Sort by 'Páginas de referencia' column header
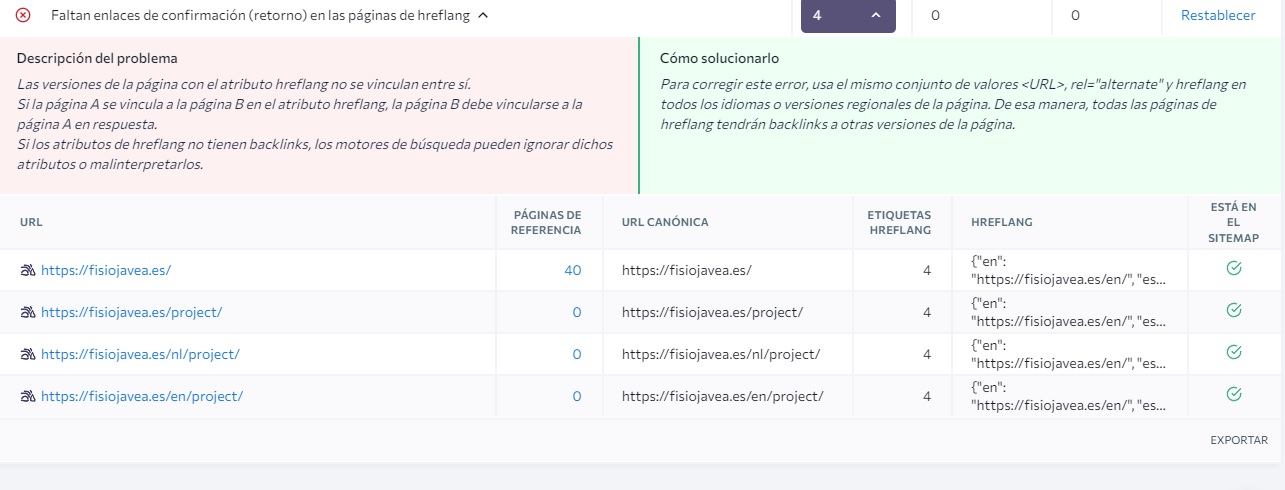 (x=547, y=222)
